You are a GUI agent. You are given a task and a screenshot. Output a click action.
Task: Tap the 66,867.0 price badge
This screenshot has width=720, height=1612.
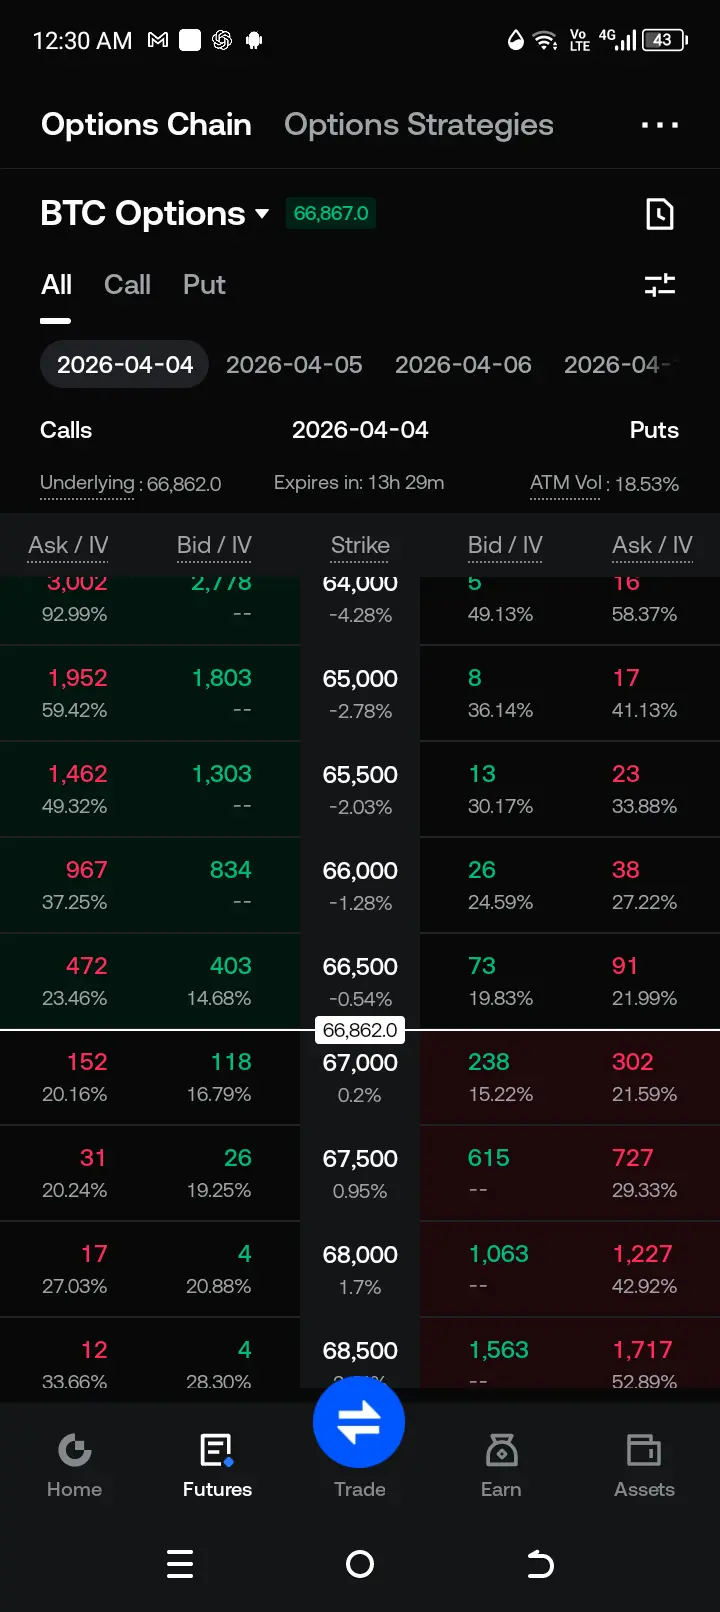point(331,213)
